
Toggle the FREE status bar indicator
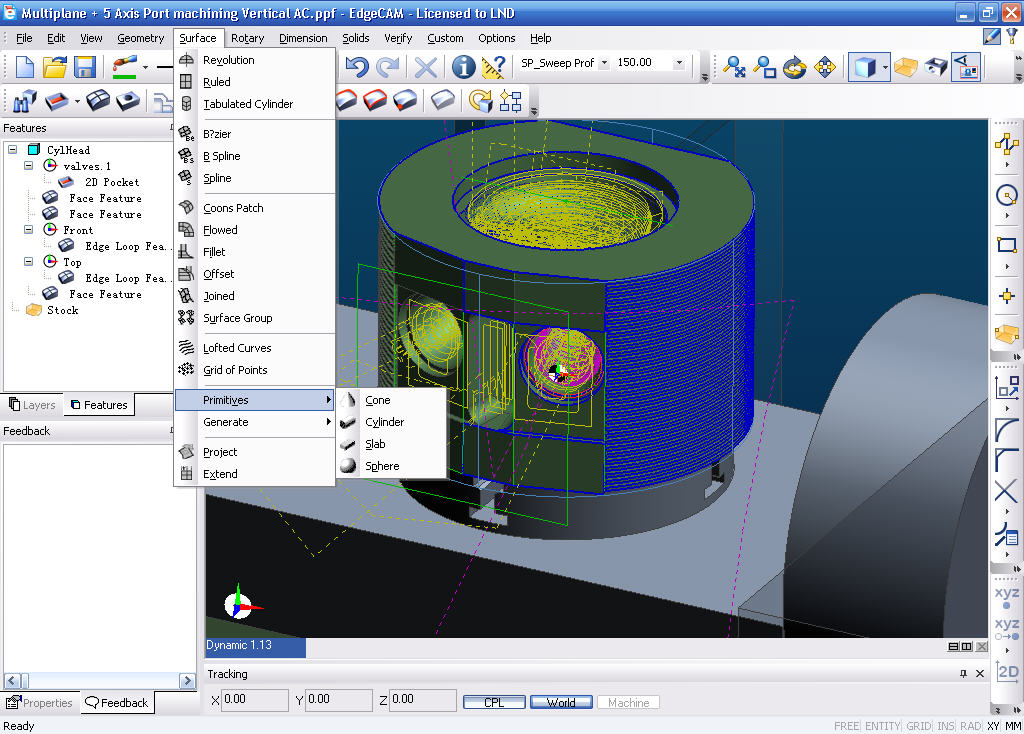[x=846, y=726]
